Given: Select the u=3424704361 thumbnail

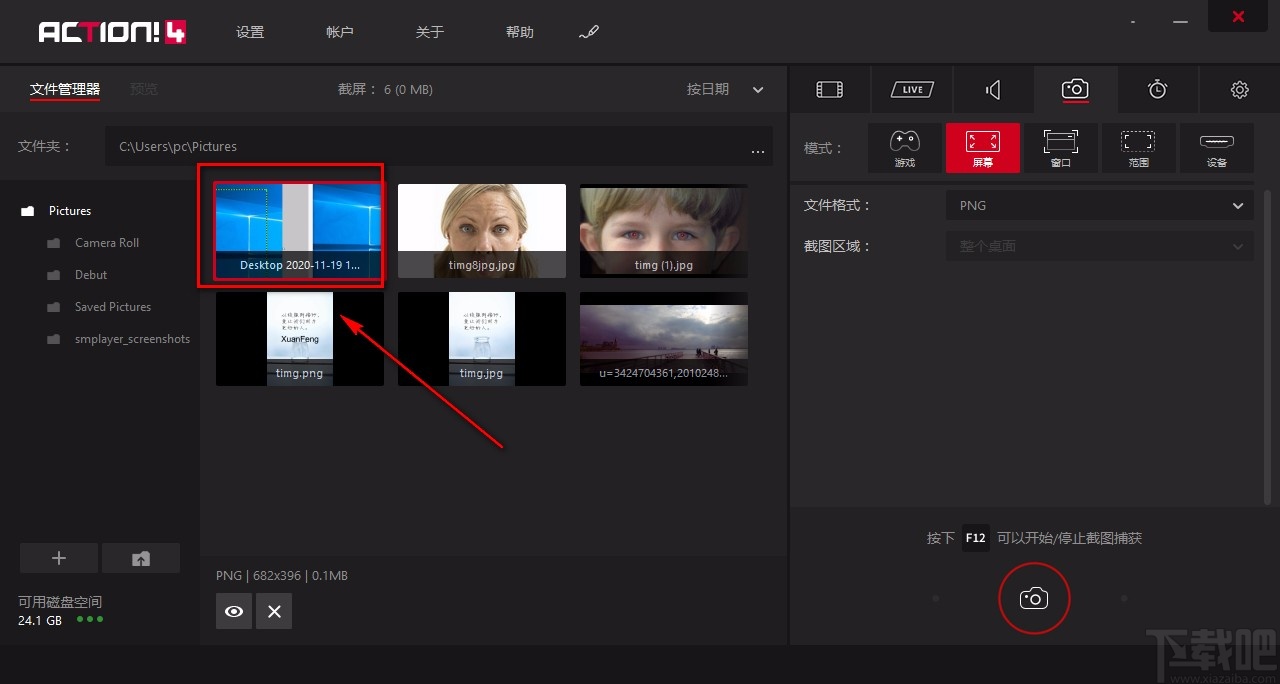Looking at the screenshot, I should pyautogui.click(x=664, y=339).
